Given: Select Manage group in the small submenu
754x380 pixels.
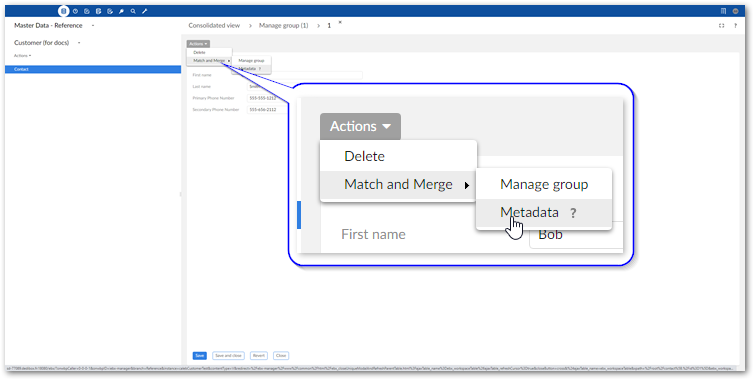Looking at the screenshot, I should pos(251,61).
